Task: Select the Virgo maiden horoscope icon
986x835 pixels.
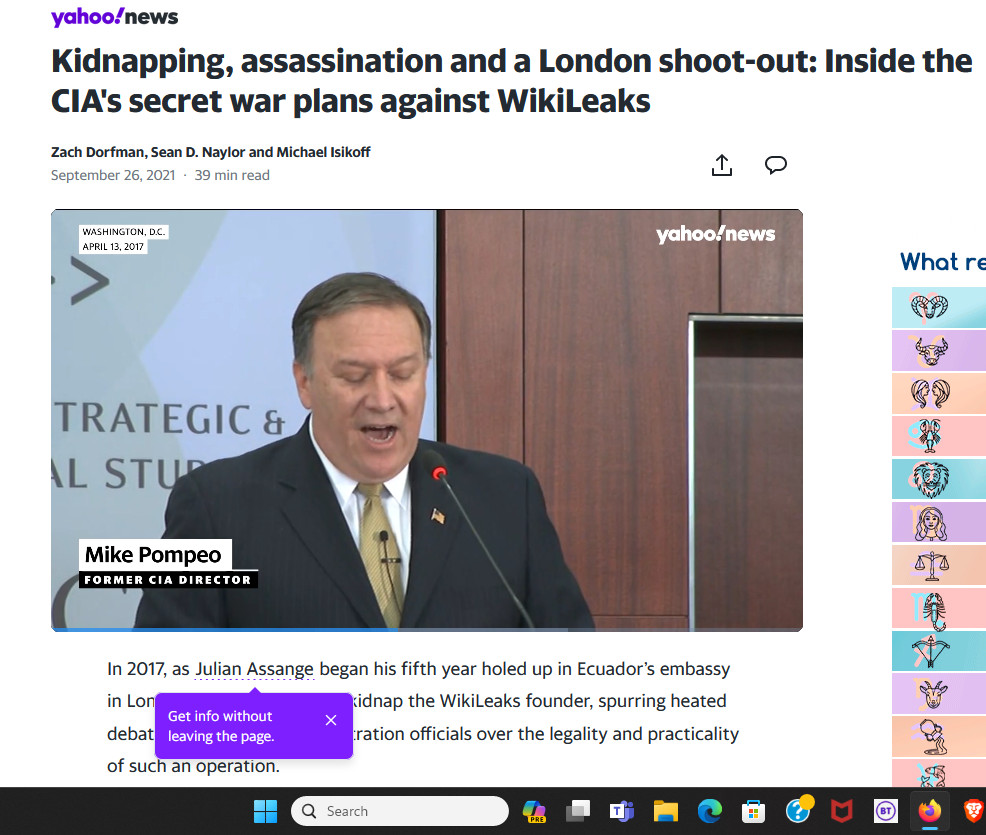Action: (x=930, y=523)
